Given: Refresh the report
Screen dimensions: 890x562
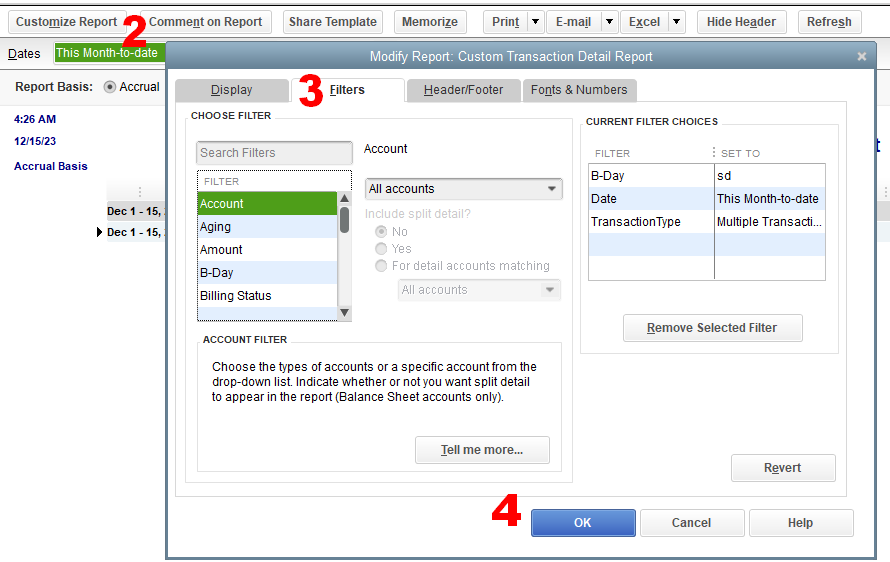Looking at the screenshot, I should [829, 22].
